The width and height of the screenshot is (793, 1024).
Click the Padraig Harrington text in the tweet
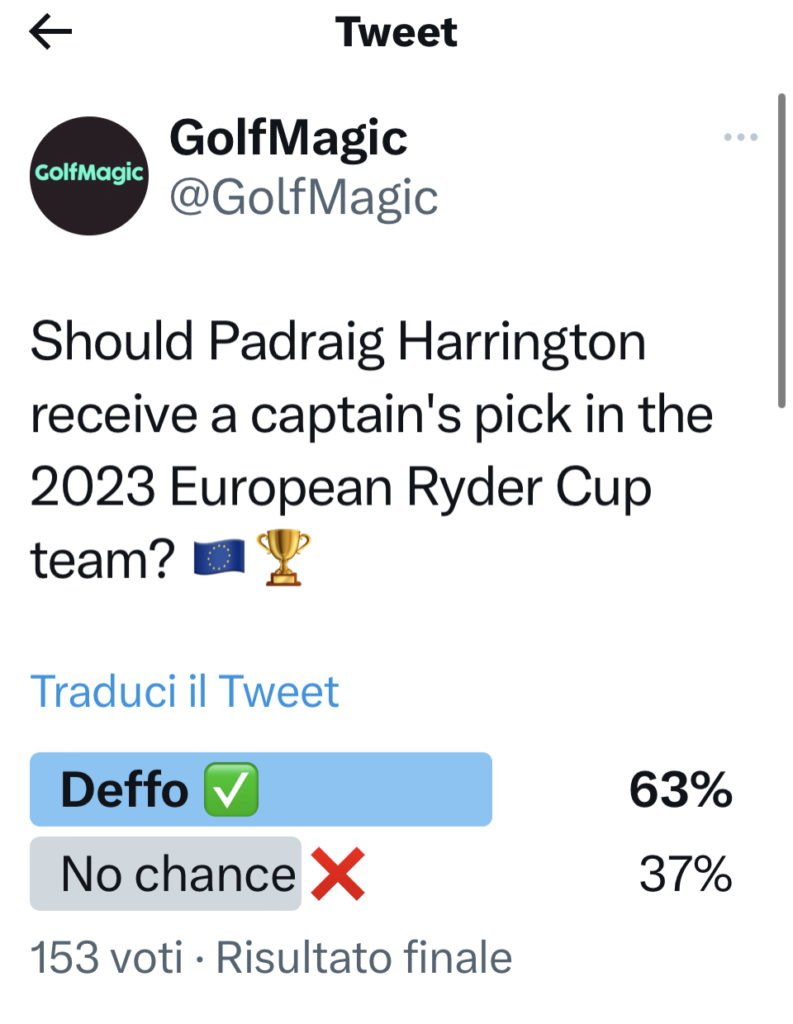[428, 343]
